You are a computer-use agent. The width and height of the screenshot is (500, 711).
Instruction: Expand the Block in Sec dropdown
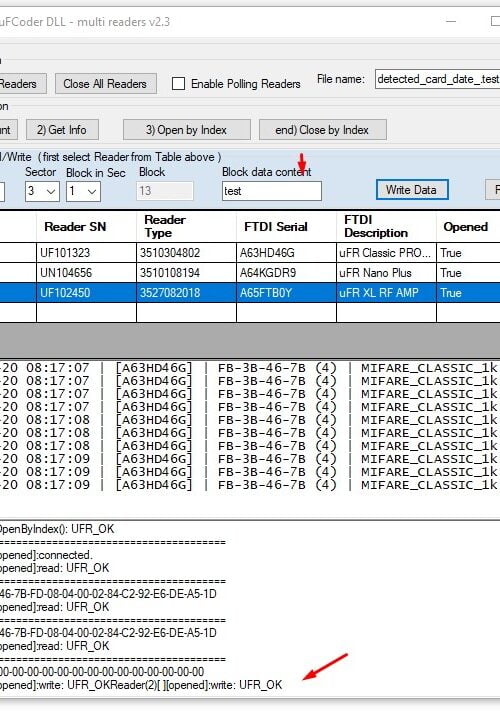[x=83, y=191]
